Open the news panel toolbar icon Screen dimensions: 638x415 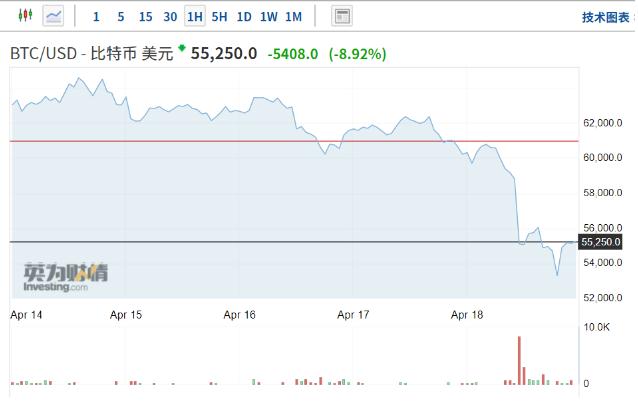pyautogui.click(x=342, y=16)
